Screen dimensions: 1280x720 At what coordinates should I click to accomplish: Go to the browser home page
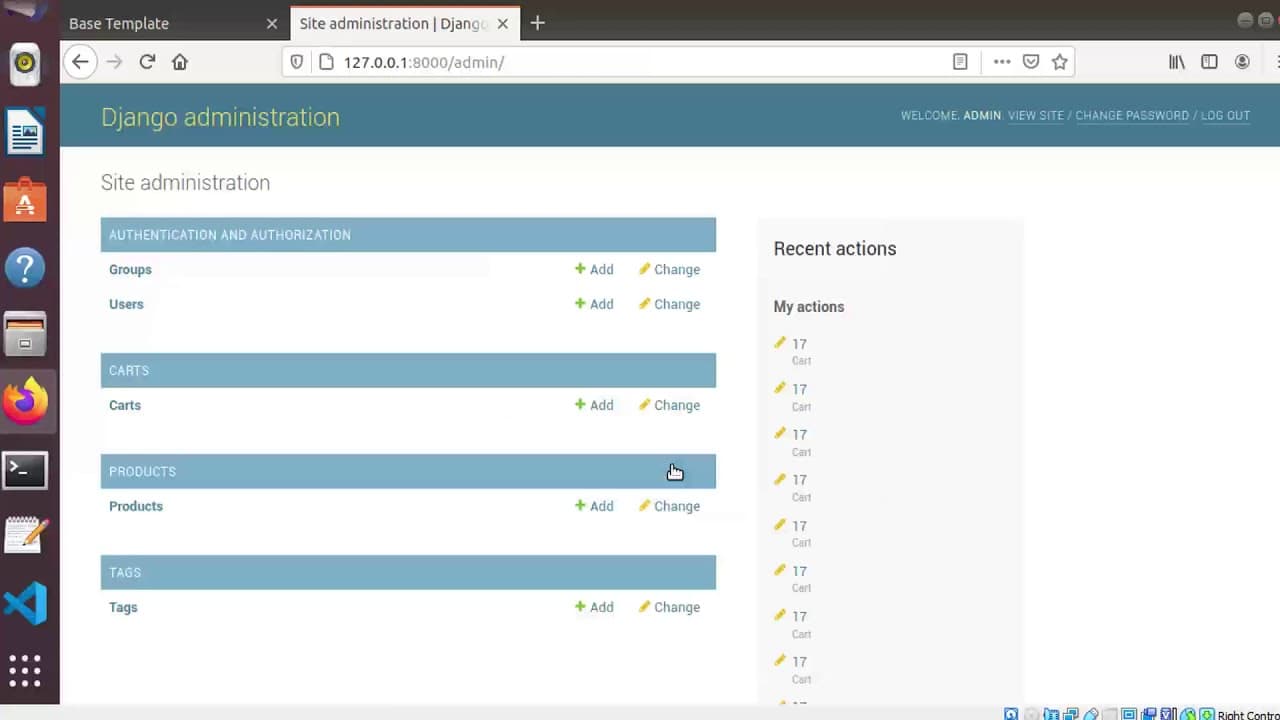tap(180, 62)
